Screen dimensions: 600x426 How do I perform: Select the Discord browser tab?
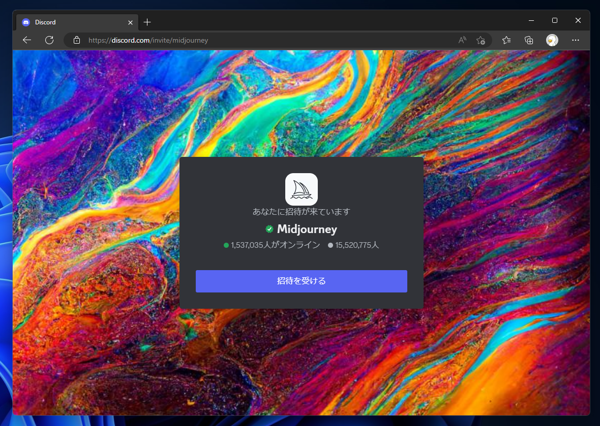tap(78, 22)
